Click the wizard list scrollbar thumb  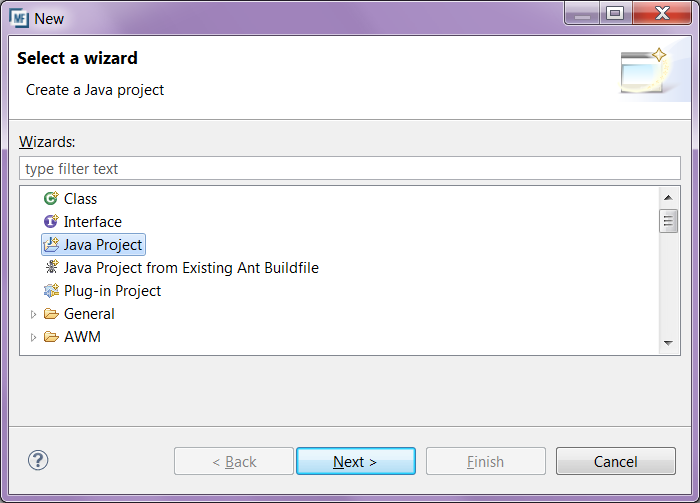click(x=668, y=221)
